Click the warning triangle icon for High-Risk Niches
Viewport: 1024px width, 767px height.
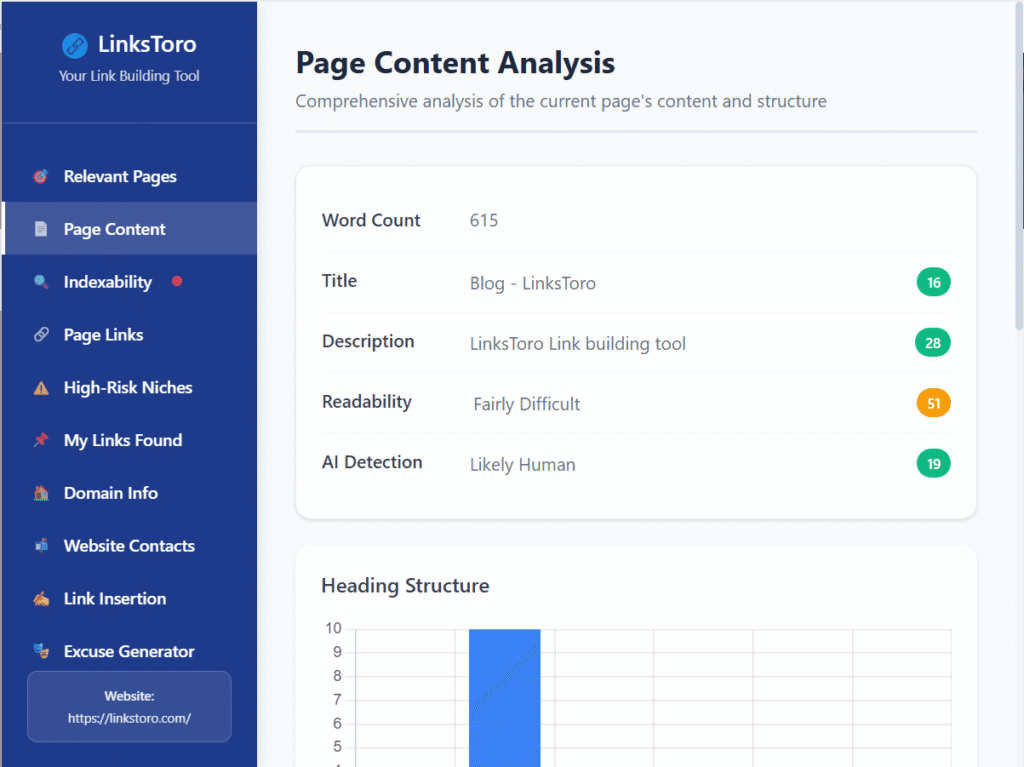41,388
